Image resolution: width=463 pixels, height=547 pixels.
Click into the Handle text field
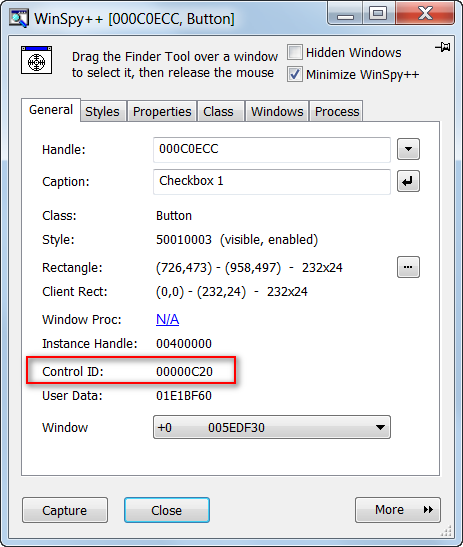[x=272, y=150]
